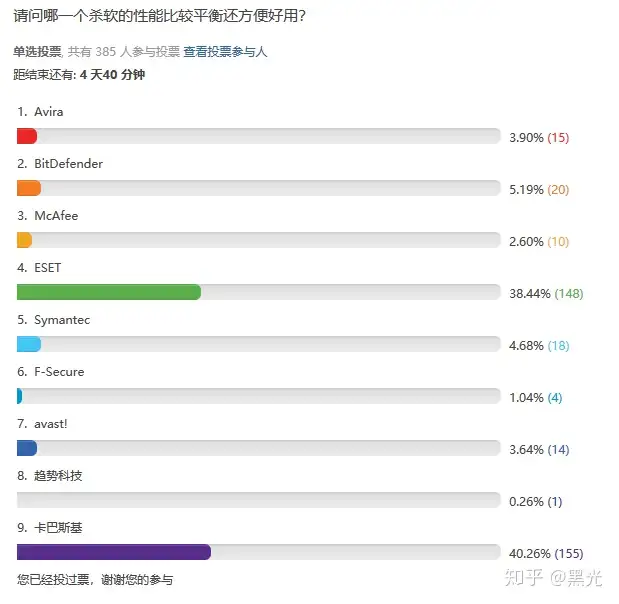
Task: Select the Avira option label
Action: pyautogui.click(x=49, y=112)
